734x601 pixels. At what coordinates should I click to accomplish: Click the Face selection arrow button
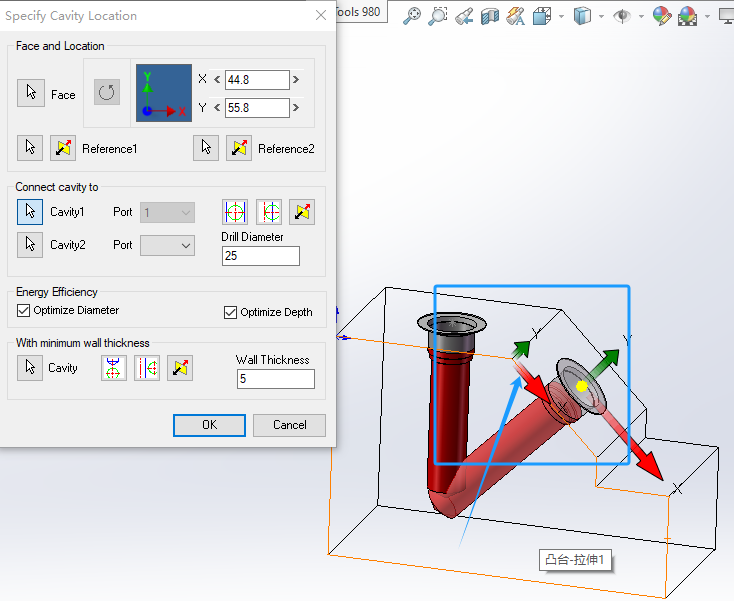click(31, 93)
